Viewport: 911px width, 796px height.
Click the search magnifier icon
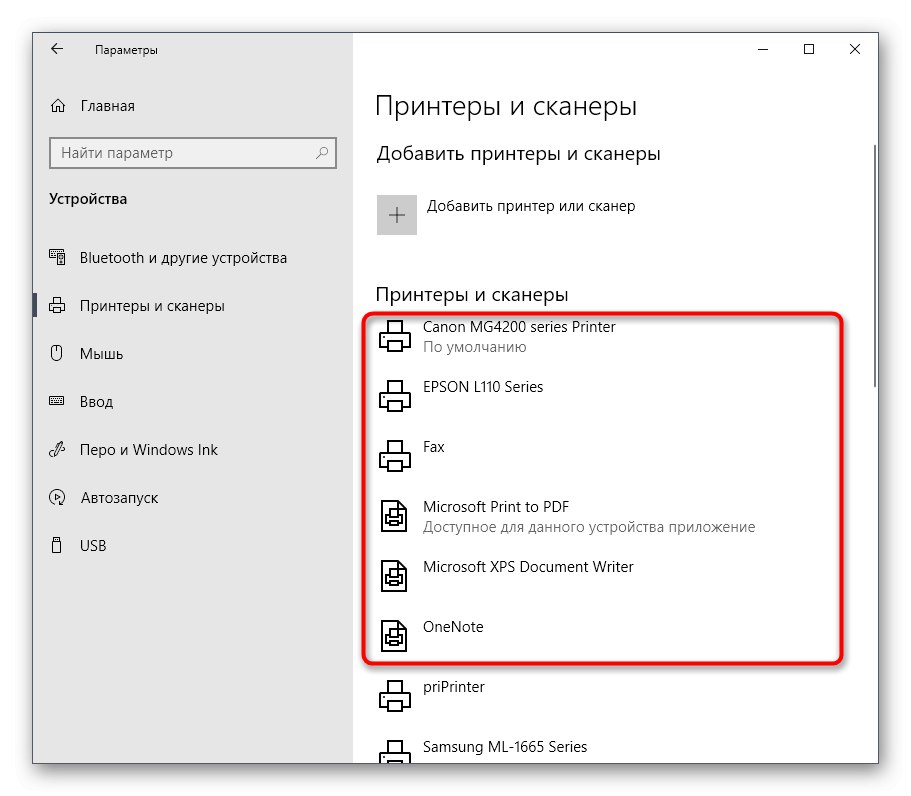click(x=322, y=153)
